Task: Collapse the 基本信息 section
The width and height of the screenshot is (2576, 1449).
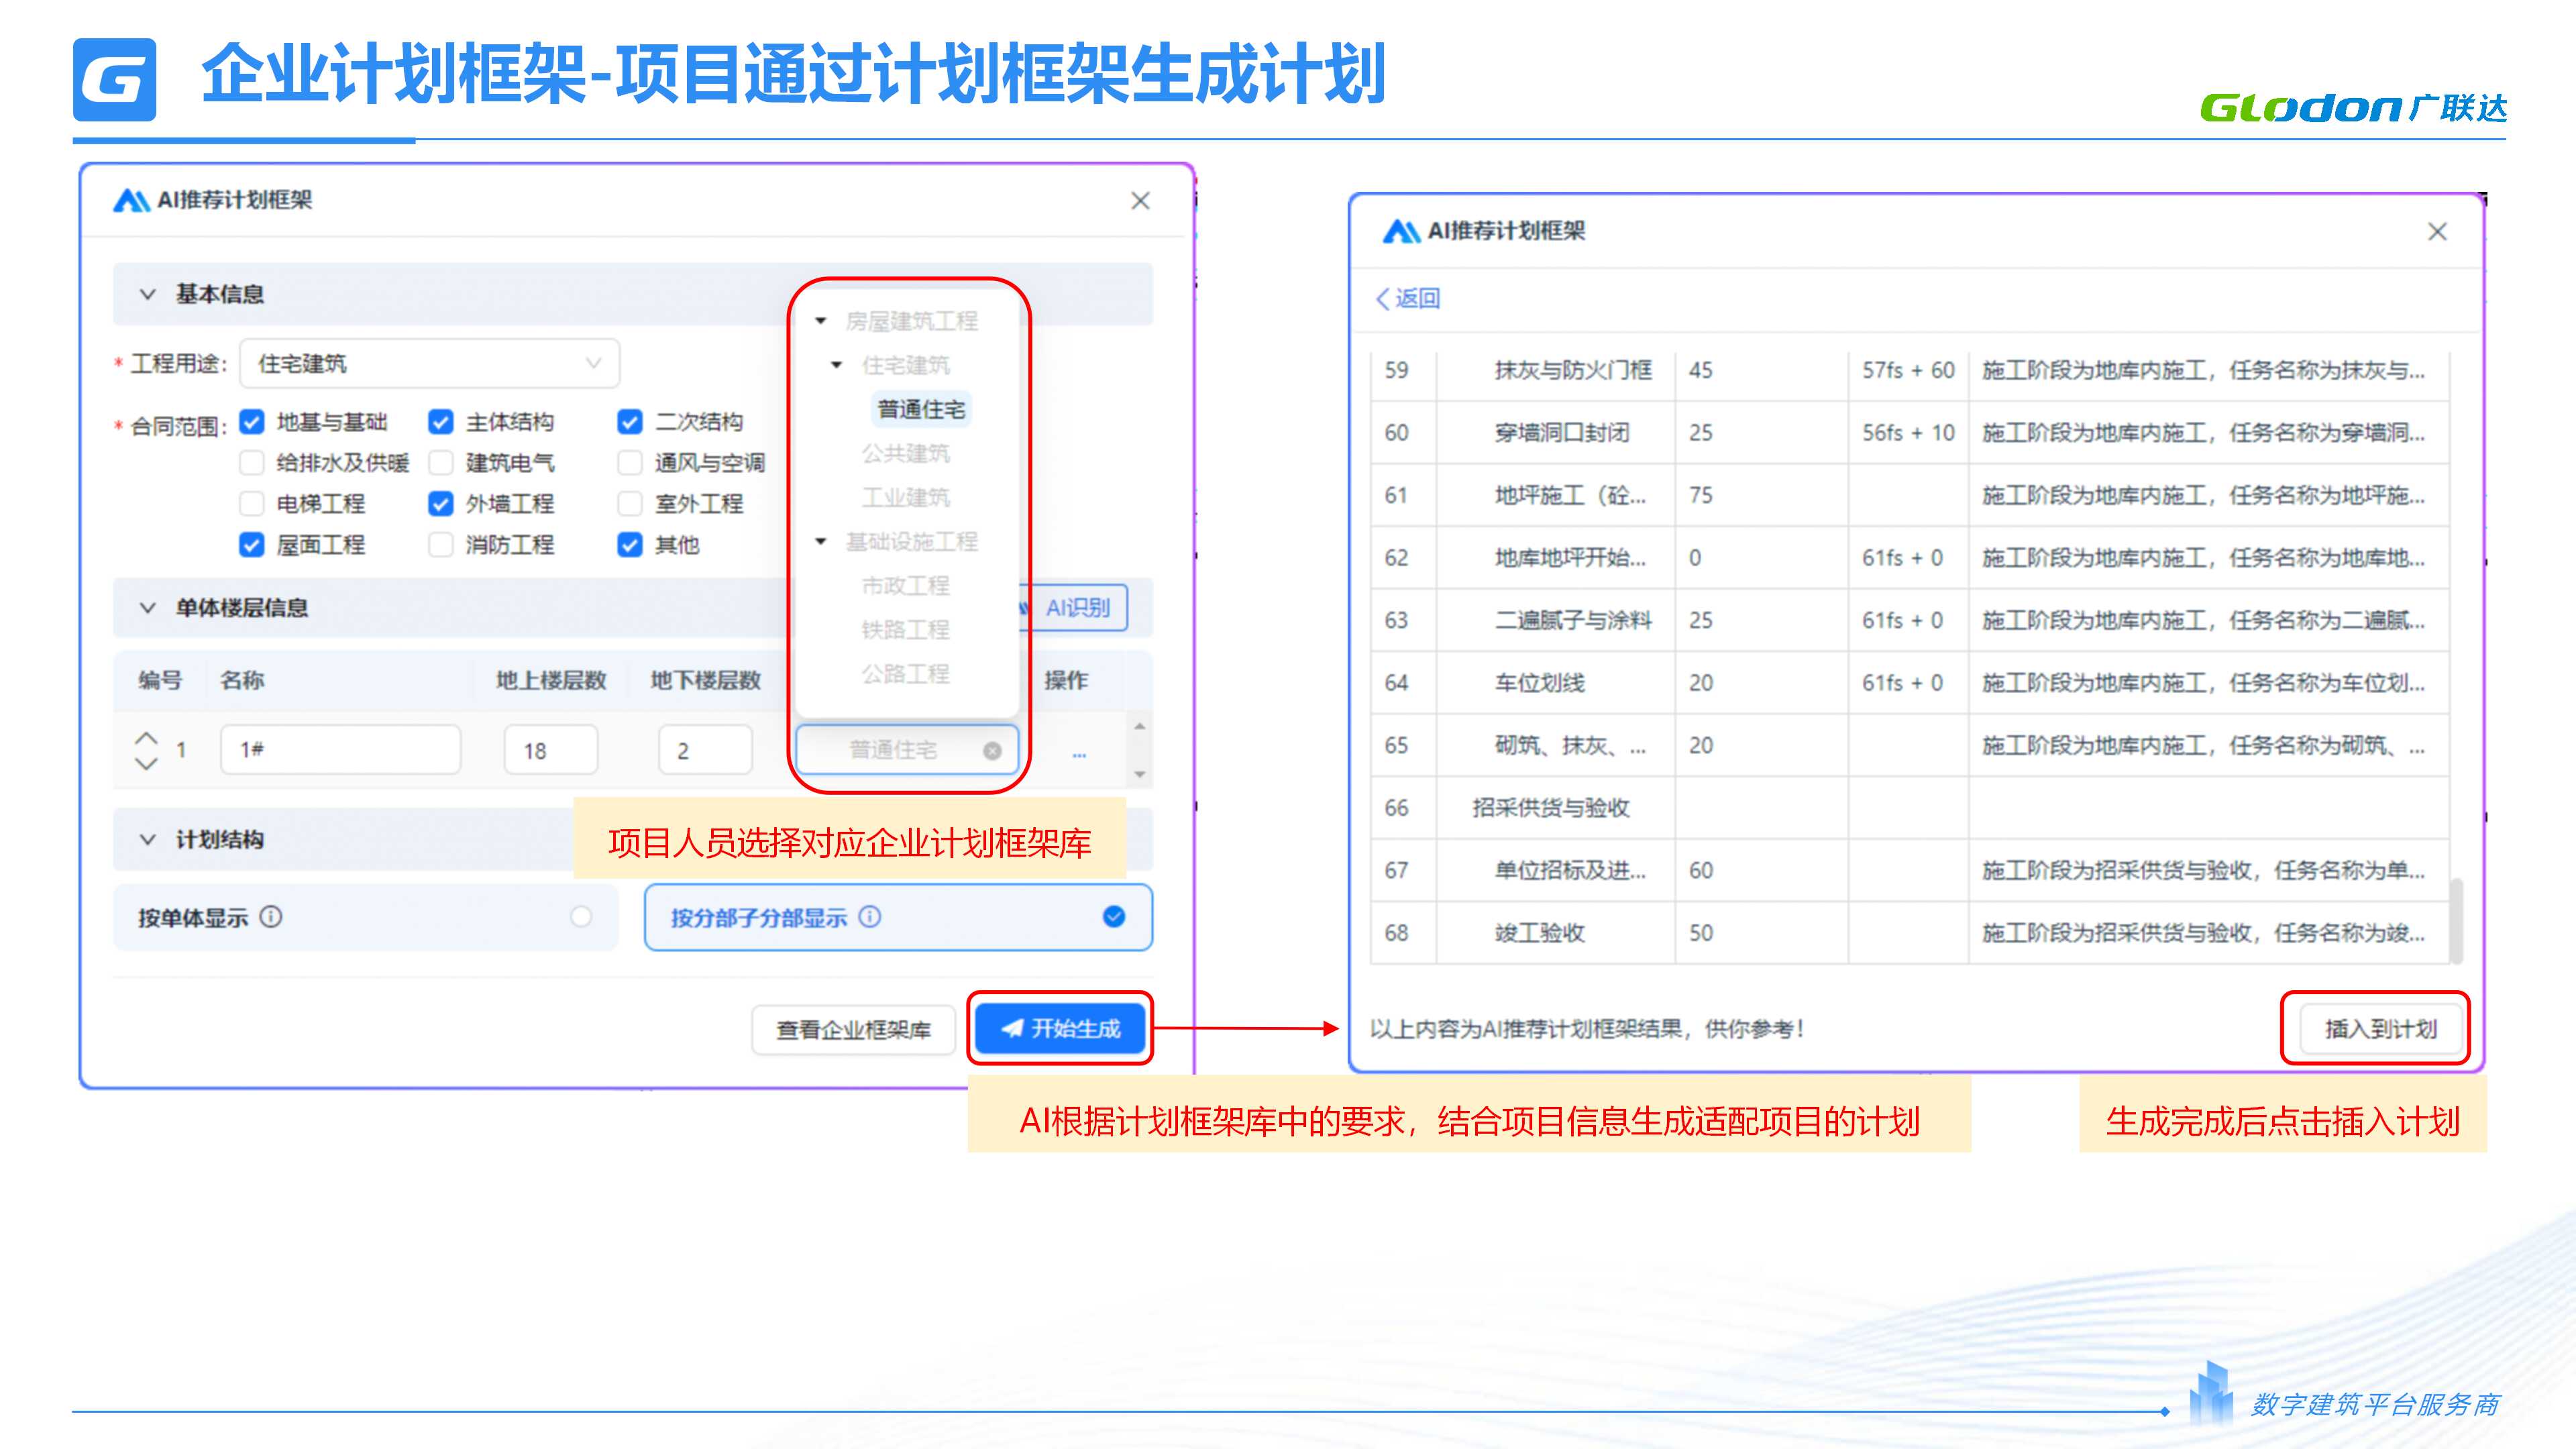Action: point(148,294)
